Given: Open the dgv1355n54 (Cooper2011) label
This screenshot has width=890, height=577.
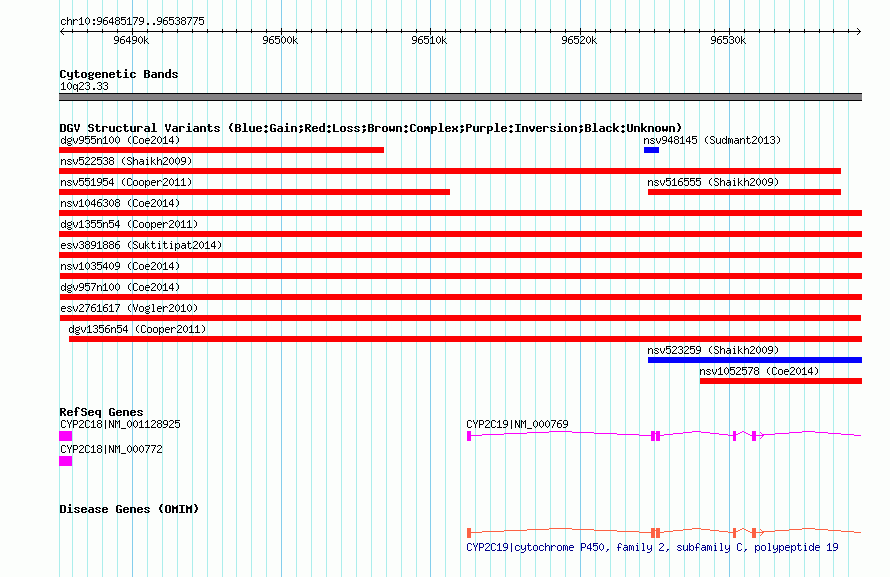Looking at the screenshot, I should point(129,224).
